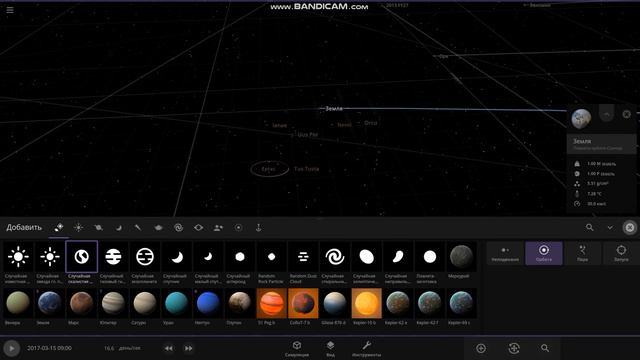Select the binary pair placement mode
The height and width of the screenshot is (360, 640).
(582, 253)
